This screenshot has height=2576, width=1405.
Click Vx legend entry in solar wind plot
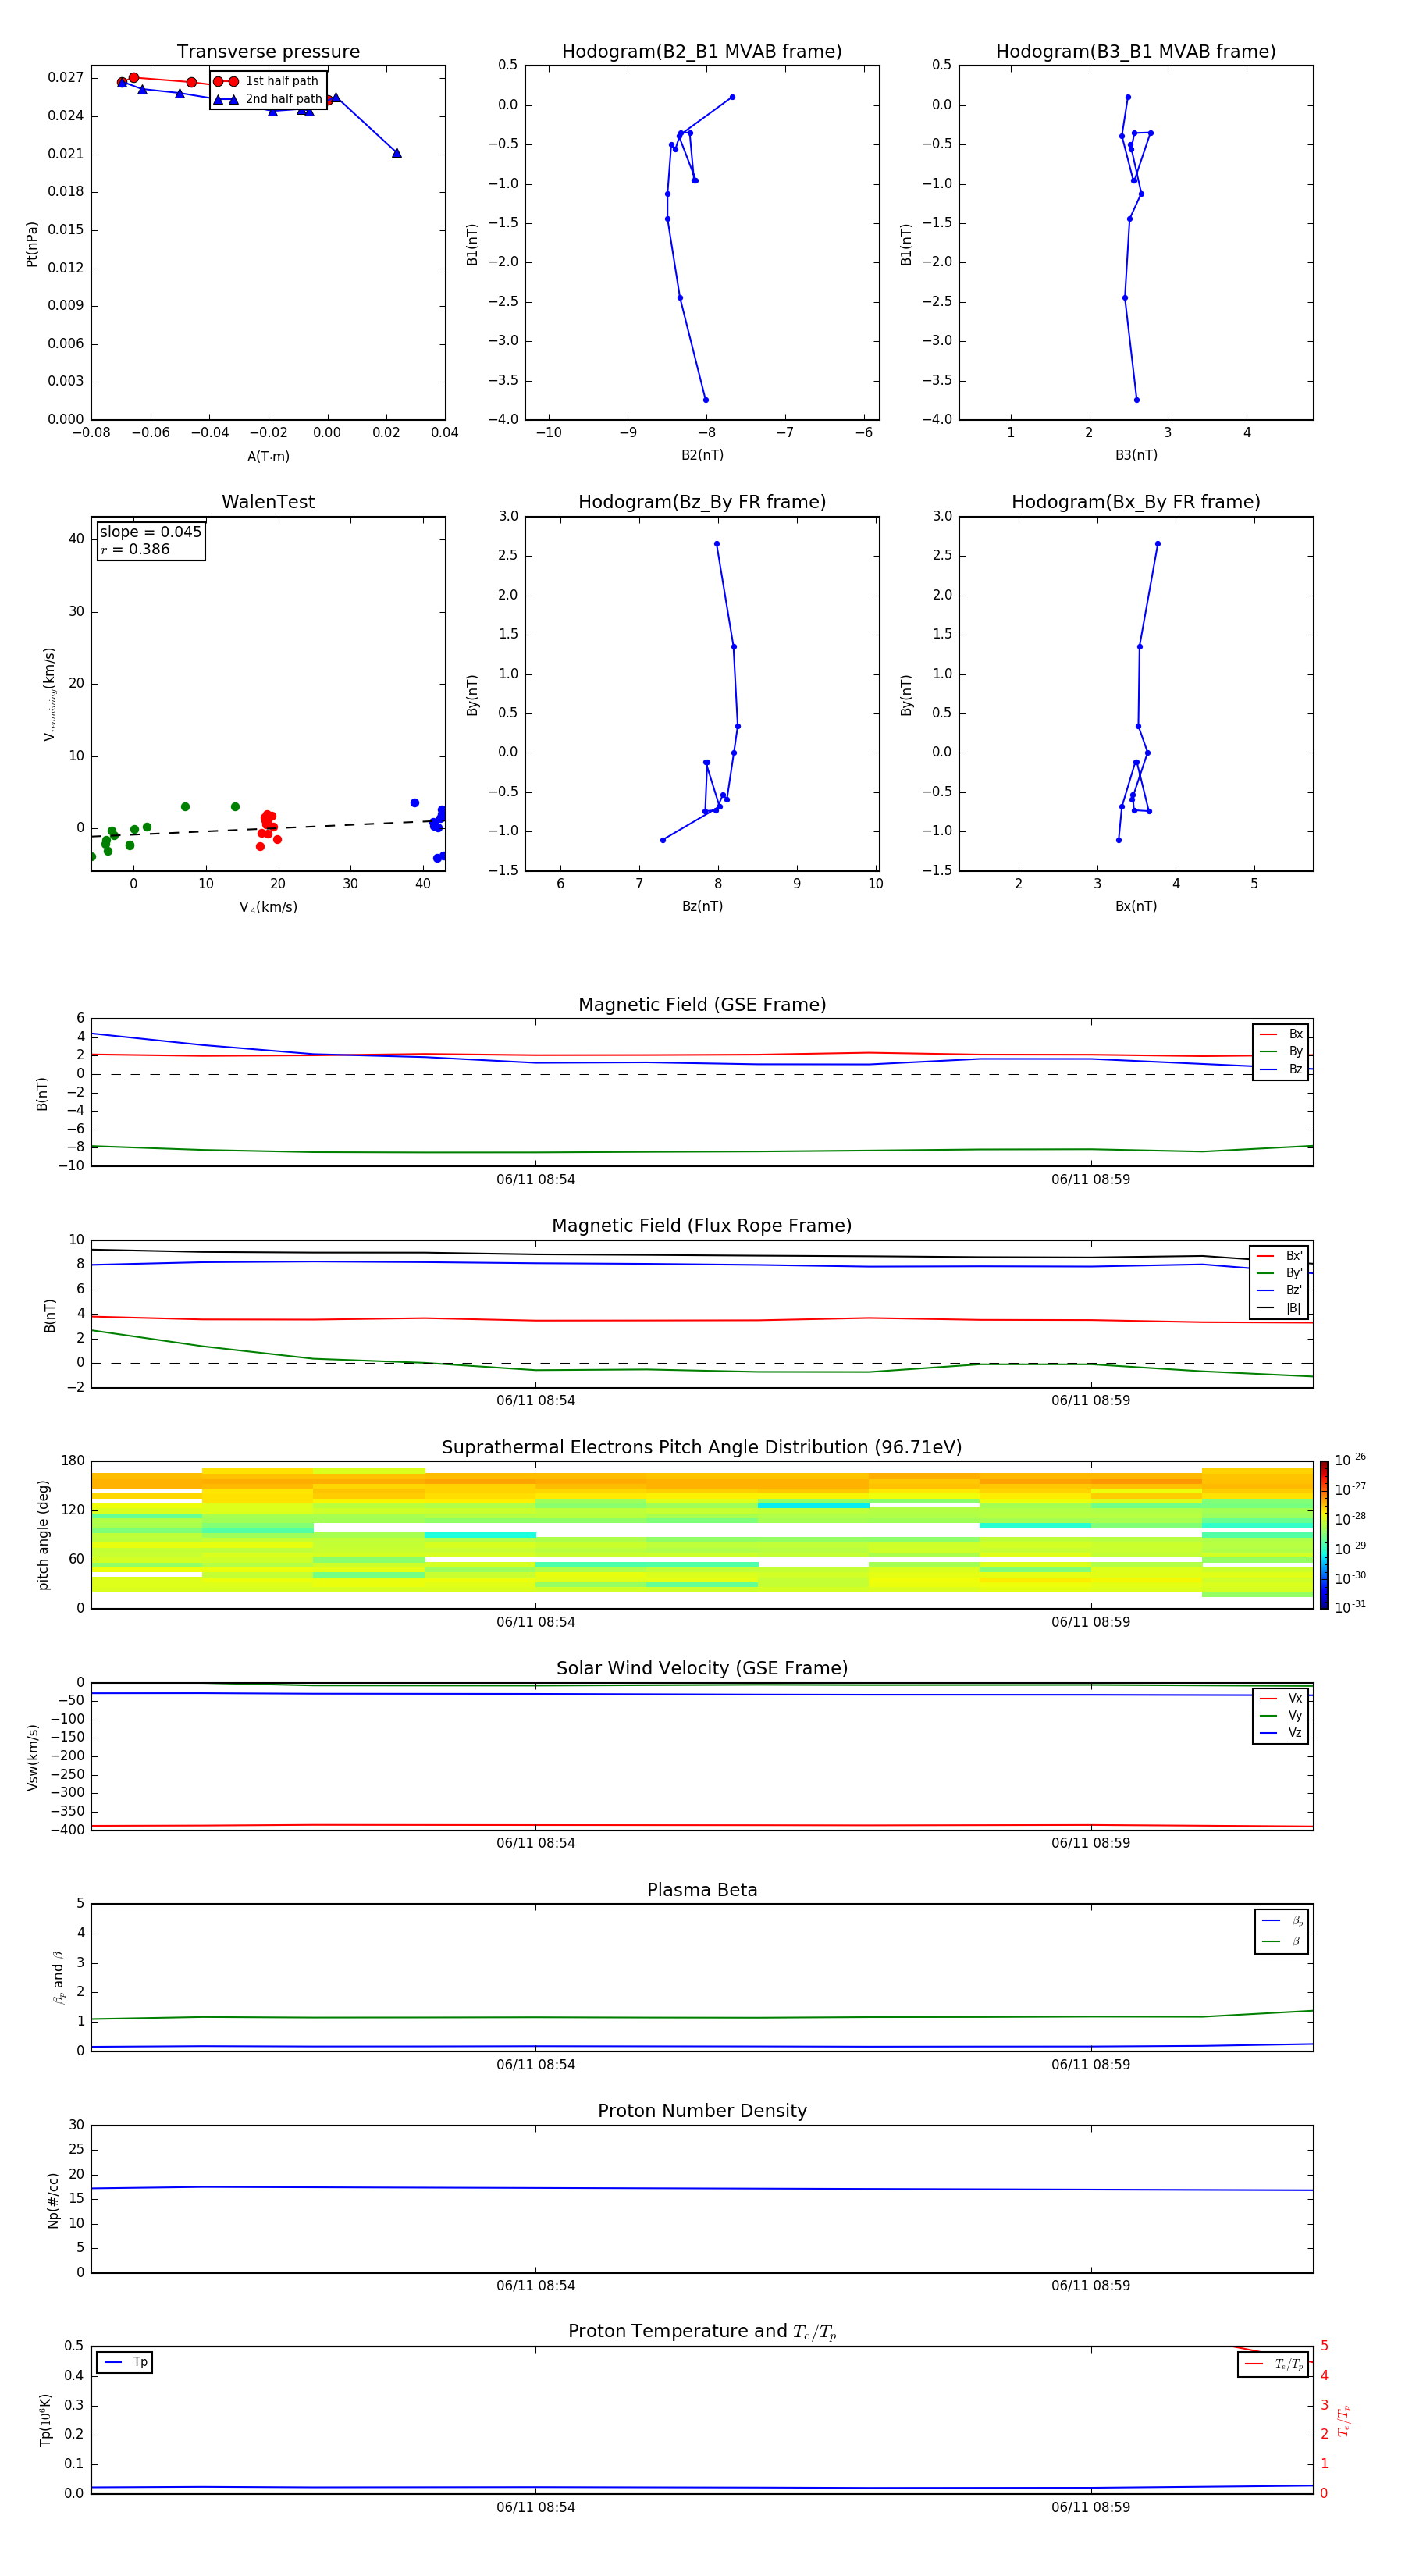[x=1281, y=1698]
